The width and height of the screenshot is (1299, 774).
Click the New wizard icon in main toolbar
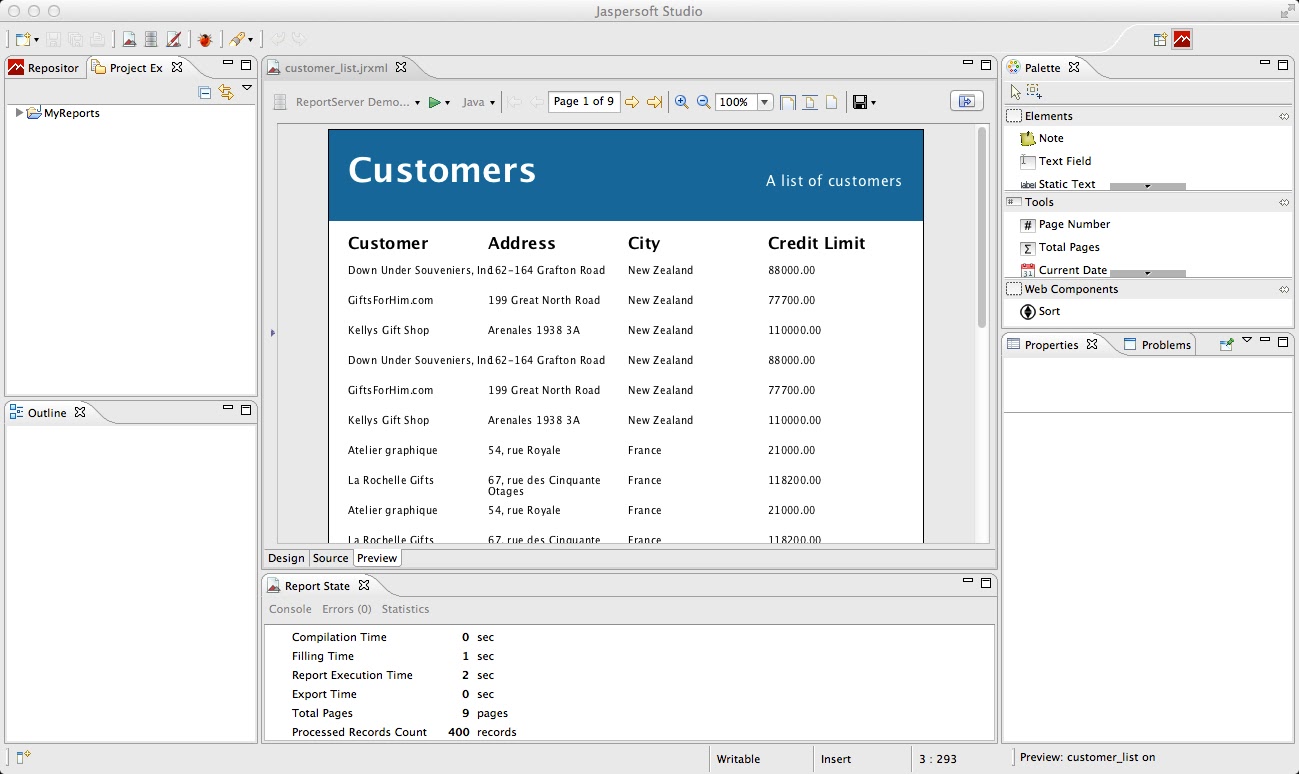23,40
